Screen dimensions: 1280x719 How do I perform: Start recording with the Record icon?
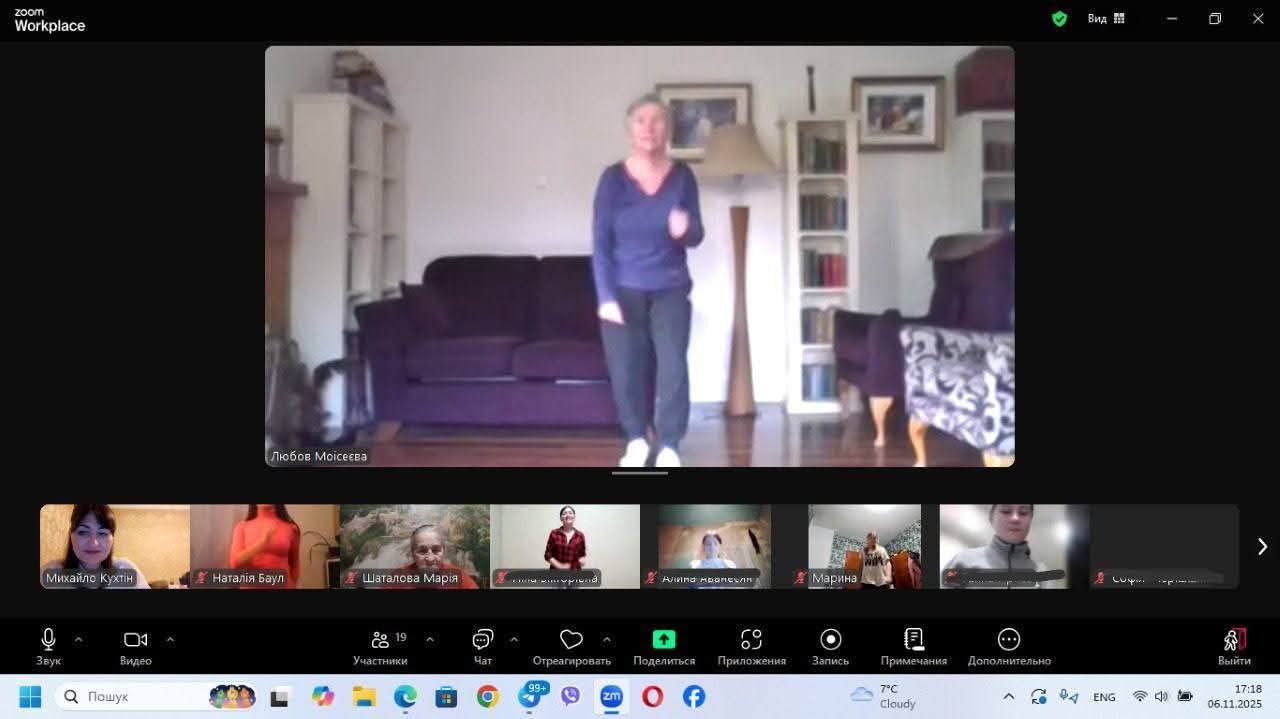click(830, 640)
